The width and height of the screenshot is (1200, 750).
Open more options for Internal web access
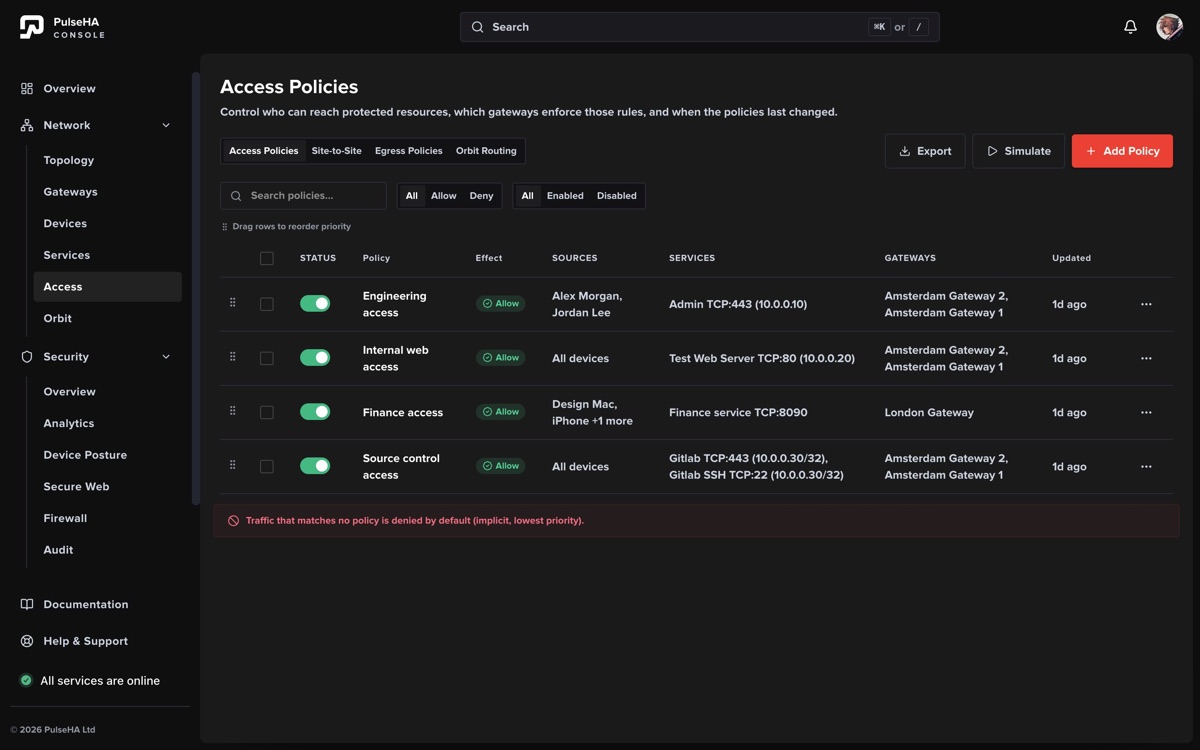pos(1146,358)
